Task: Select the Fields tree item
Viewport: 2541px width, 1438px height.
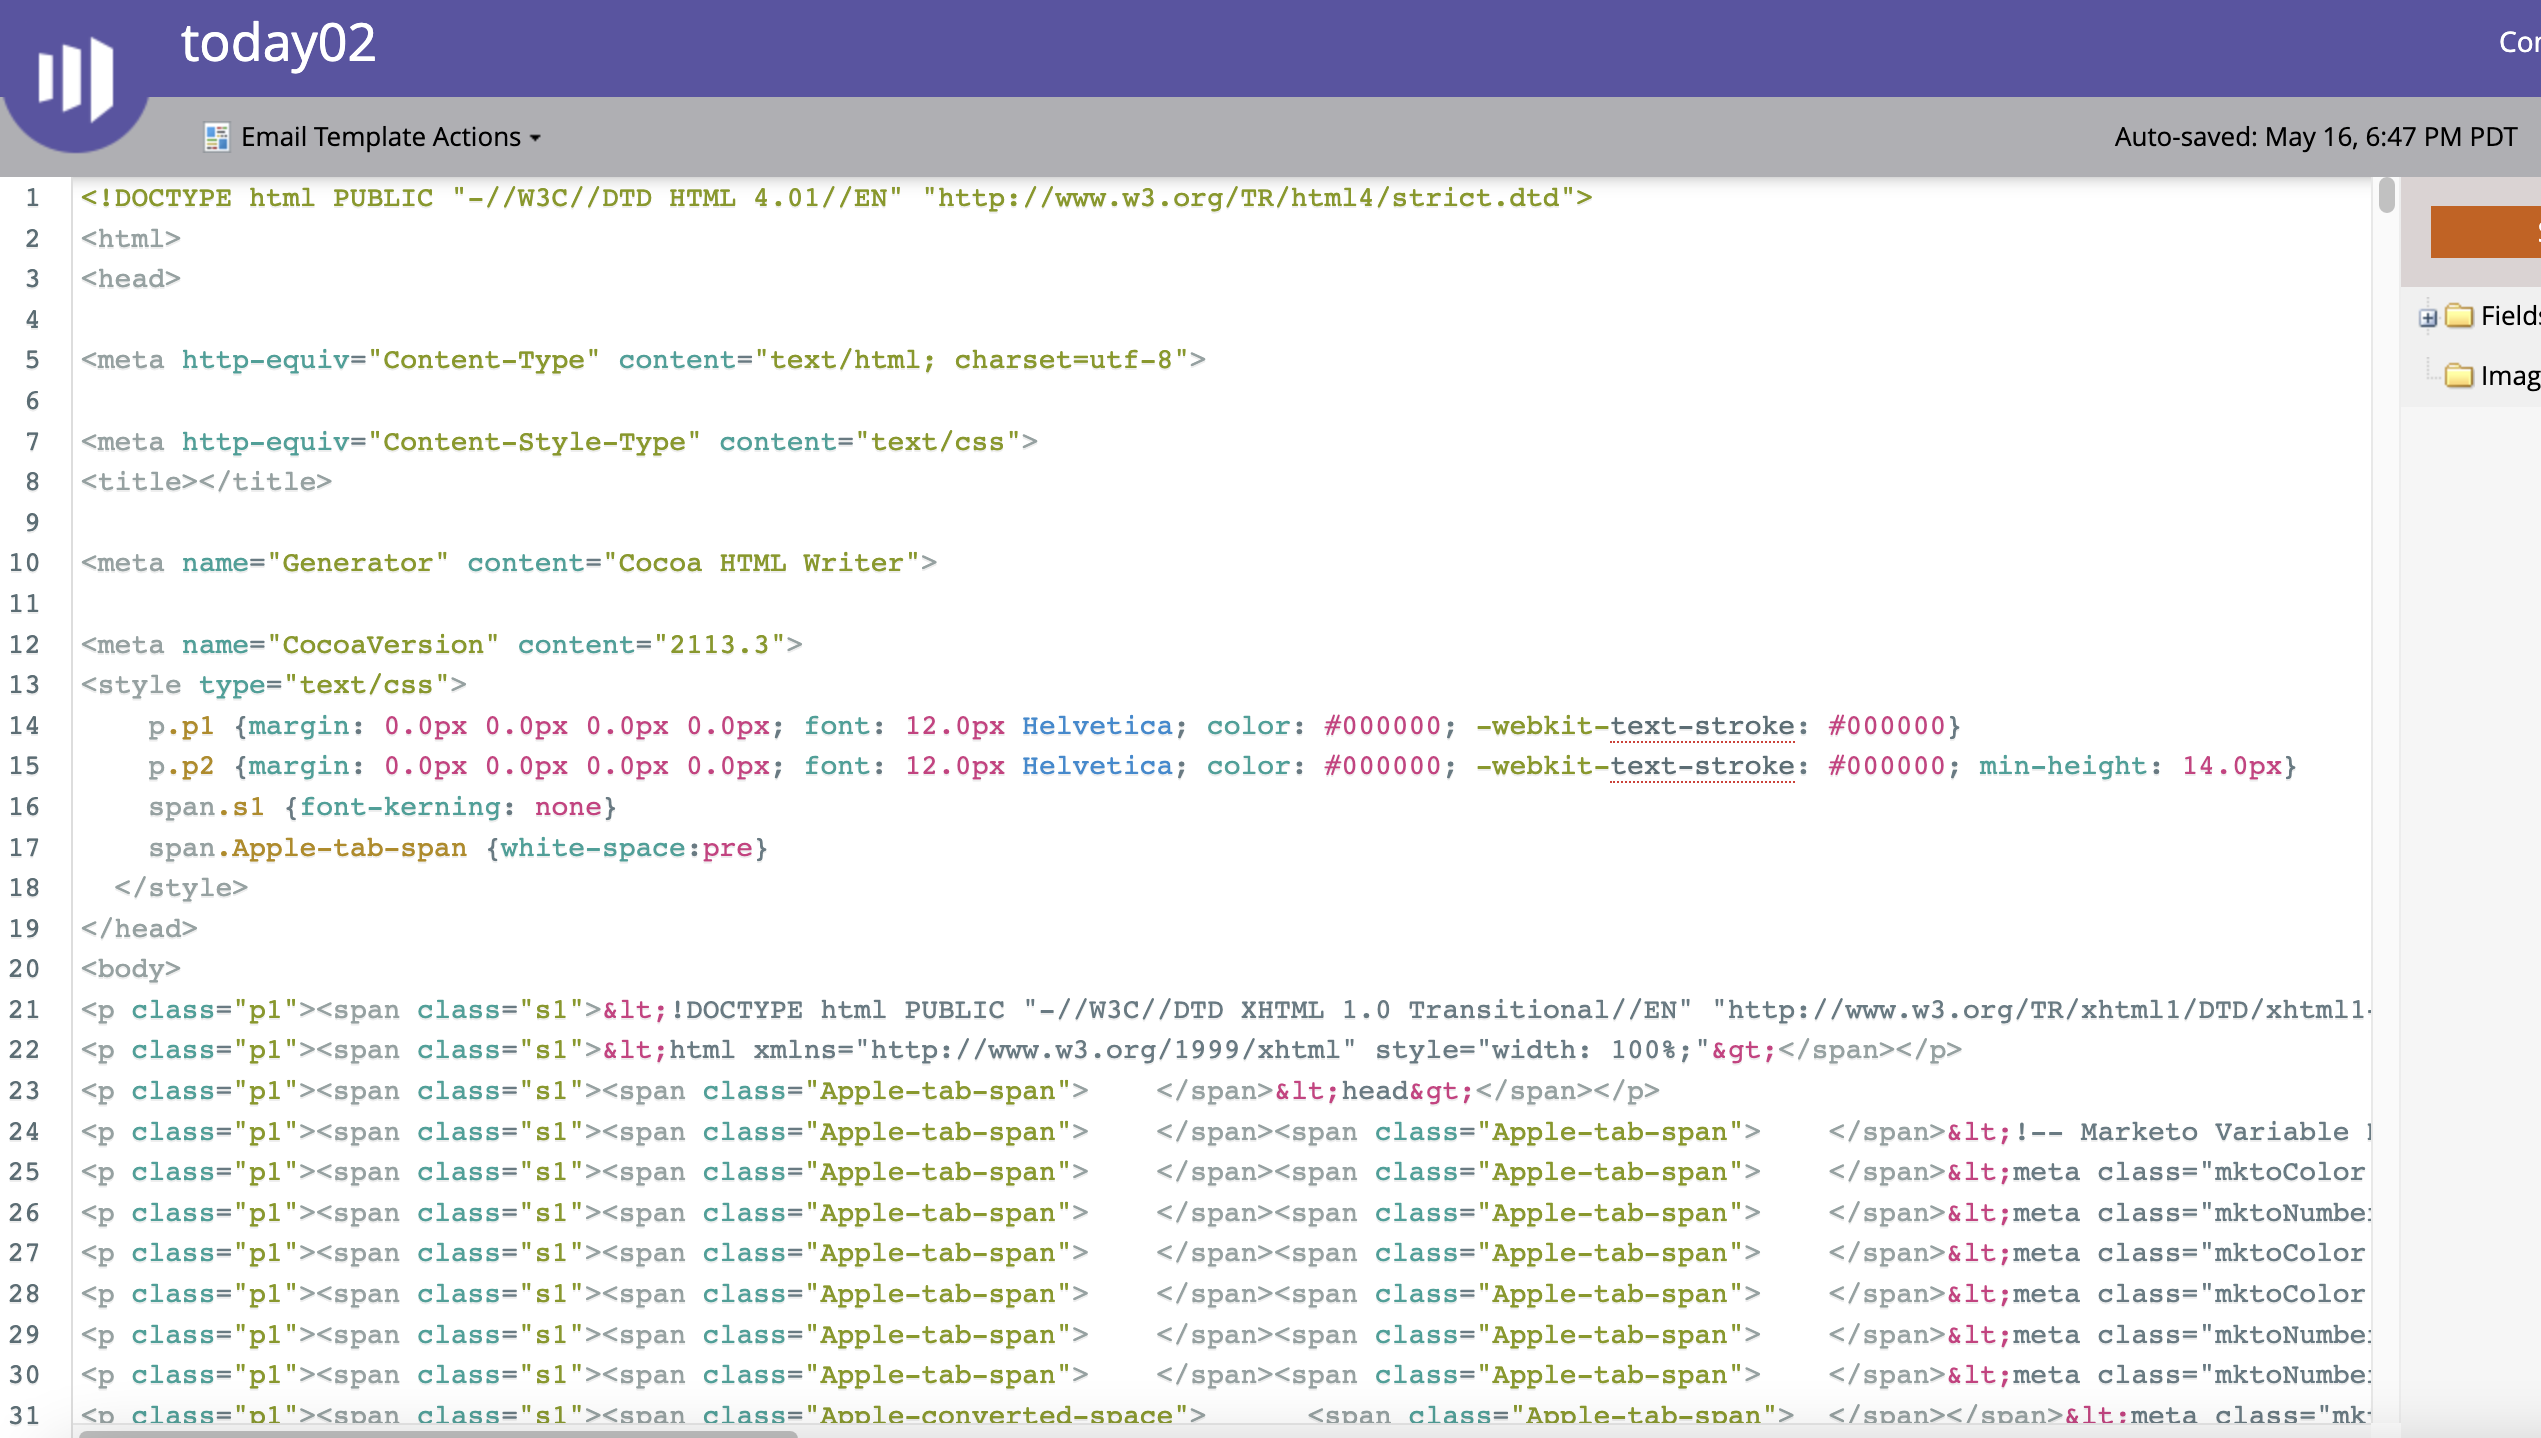Action: point(2510,316)
